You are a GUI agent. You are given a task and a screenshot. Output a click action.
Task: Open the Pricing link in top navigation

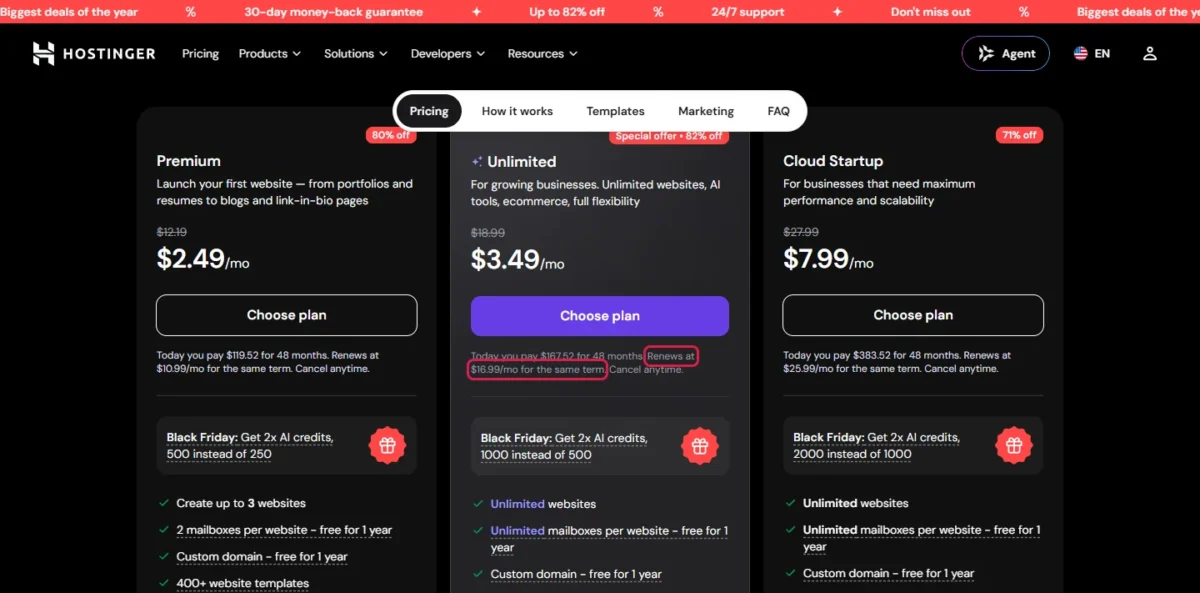pos(200,54)
